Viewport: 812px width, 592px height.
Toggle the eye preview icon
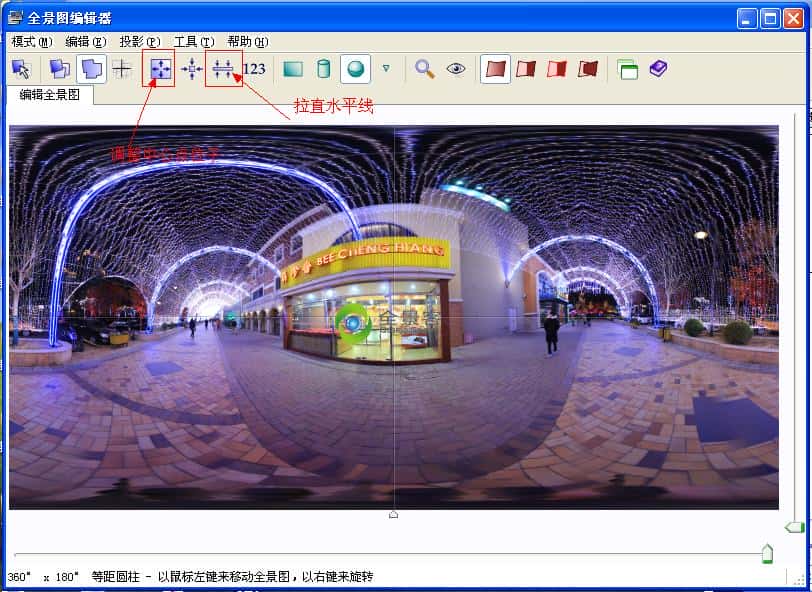click(455, 68)
